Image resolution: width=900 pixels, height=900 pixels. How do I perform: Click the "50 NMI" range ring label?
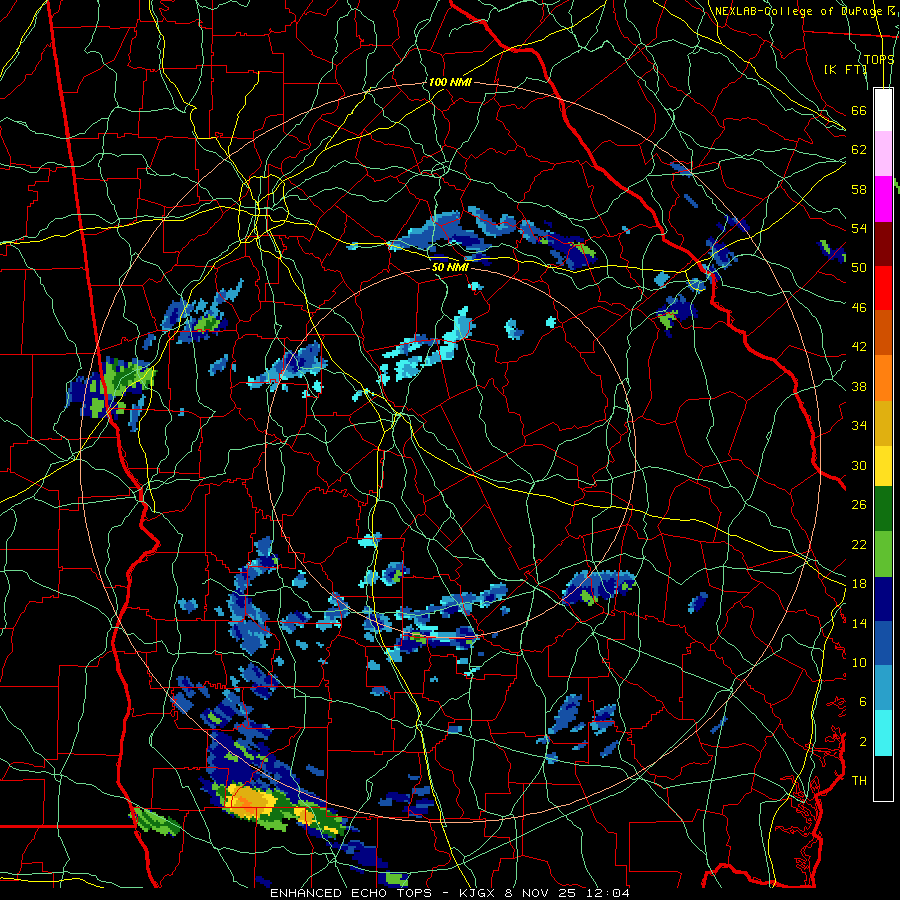pyautogui.click(x=450, y=267)
